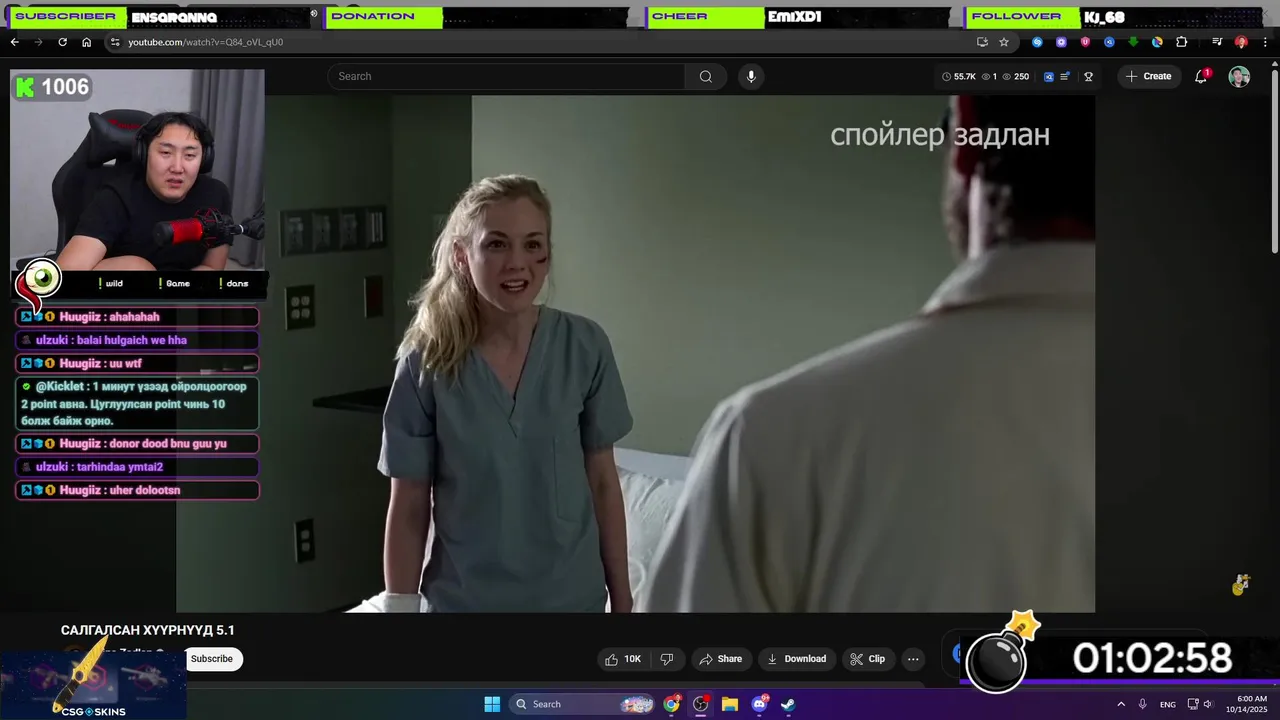This screenshot has height=720, width=1280.
Task: Open the Chrome profile avatar
Action: (x=1241, y=42)
